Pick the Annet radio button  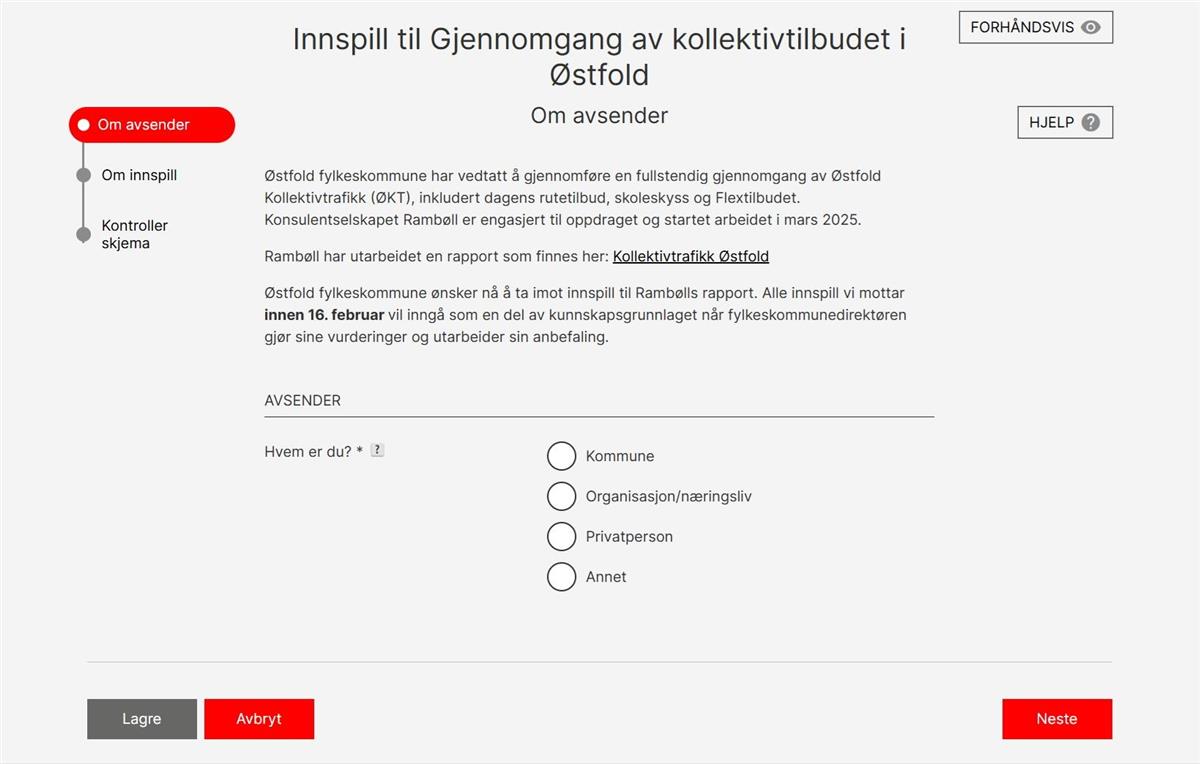[562, 577]
